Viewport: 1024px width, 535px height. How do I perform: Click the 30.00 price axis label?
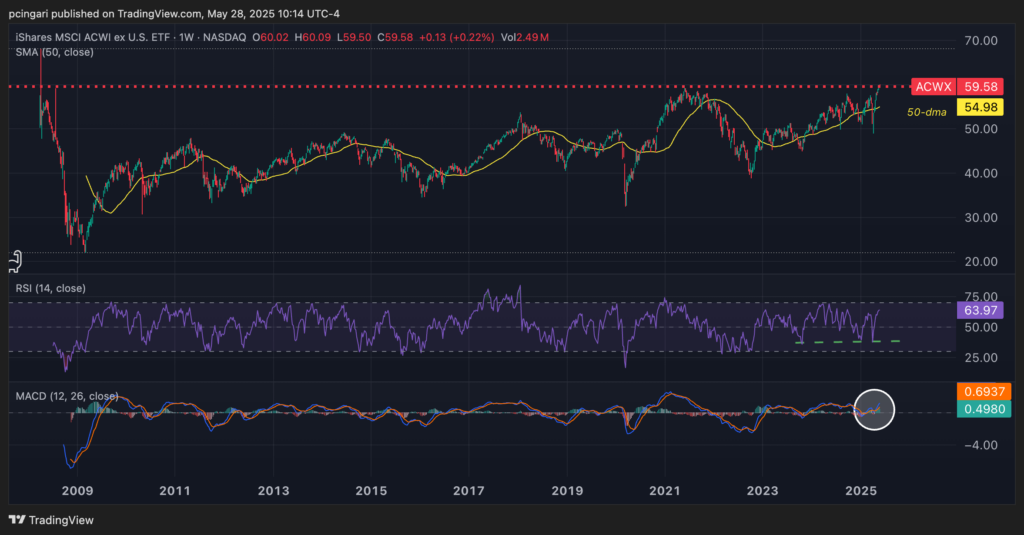(981, 218)
